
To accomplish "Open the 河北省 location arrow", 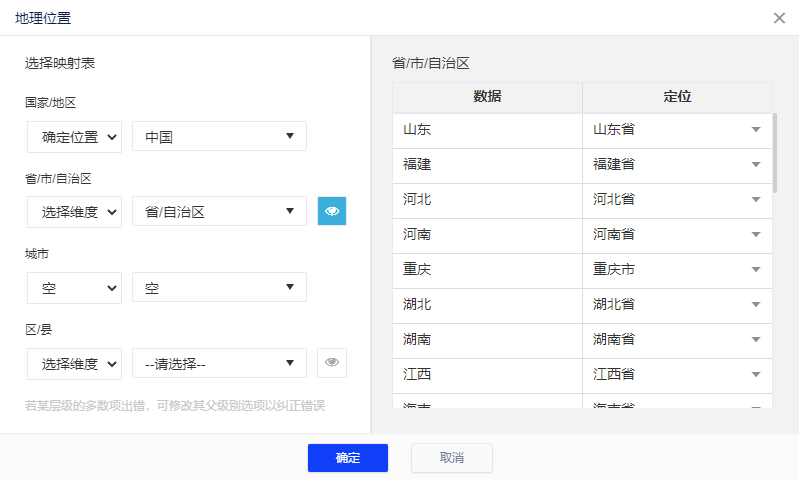I will coord(756,200).
